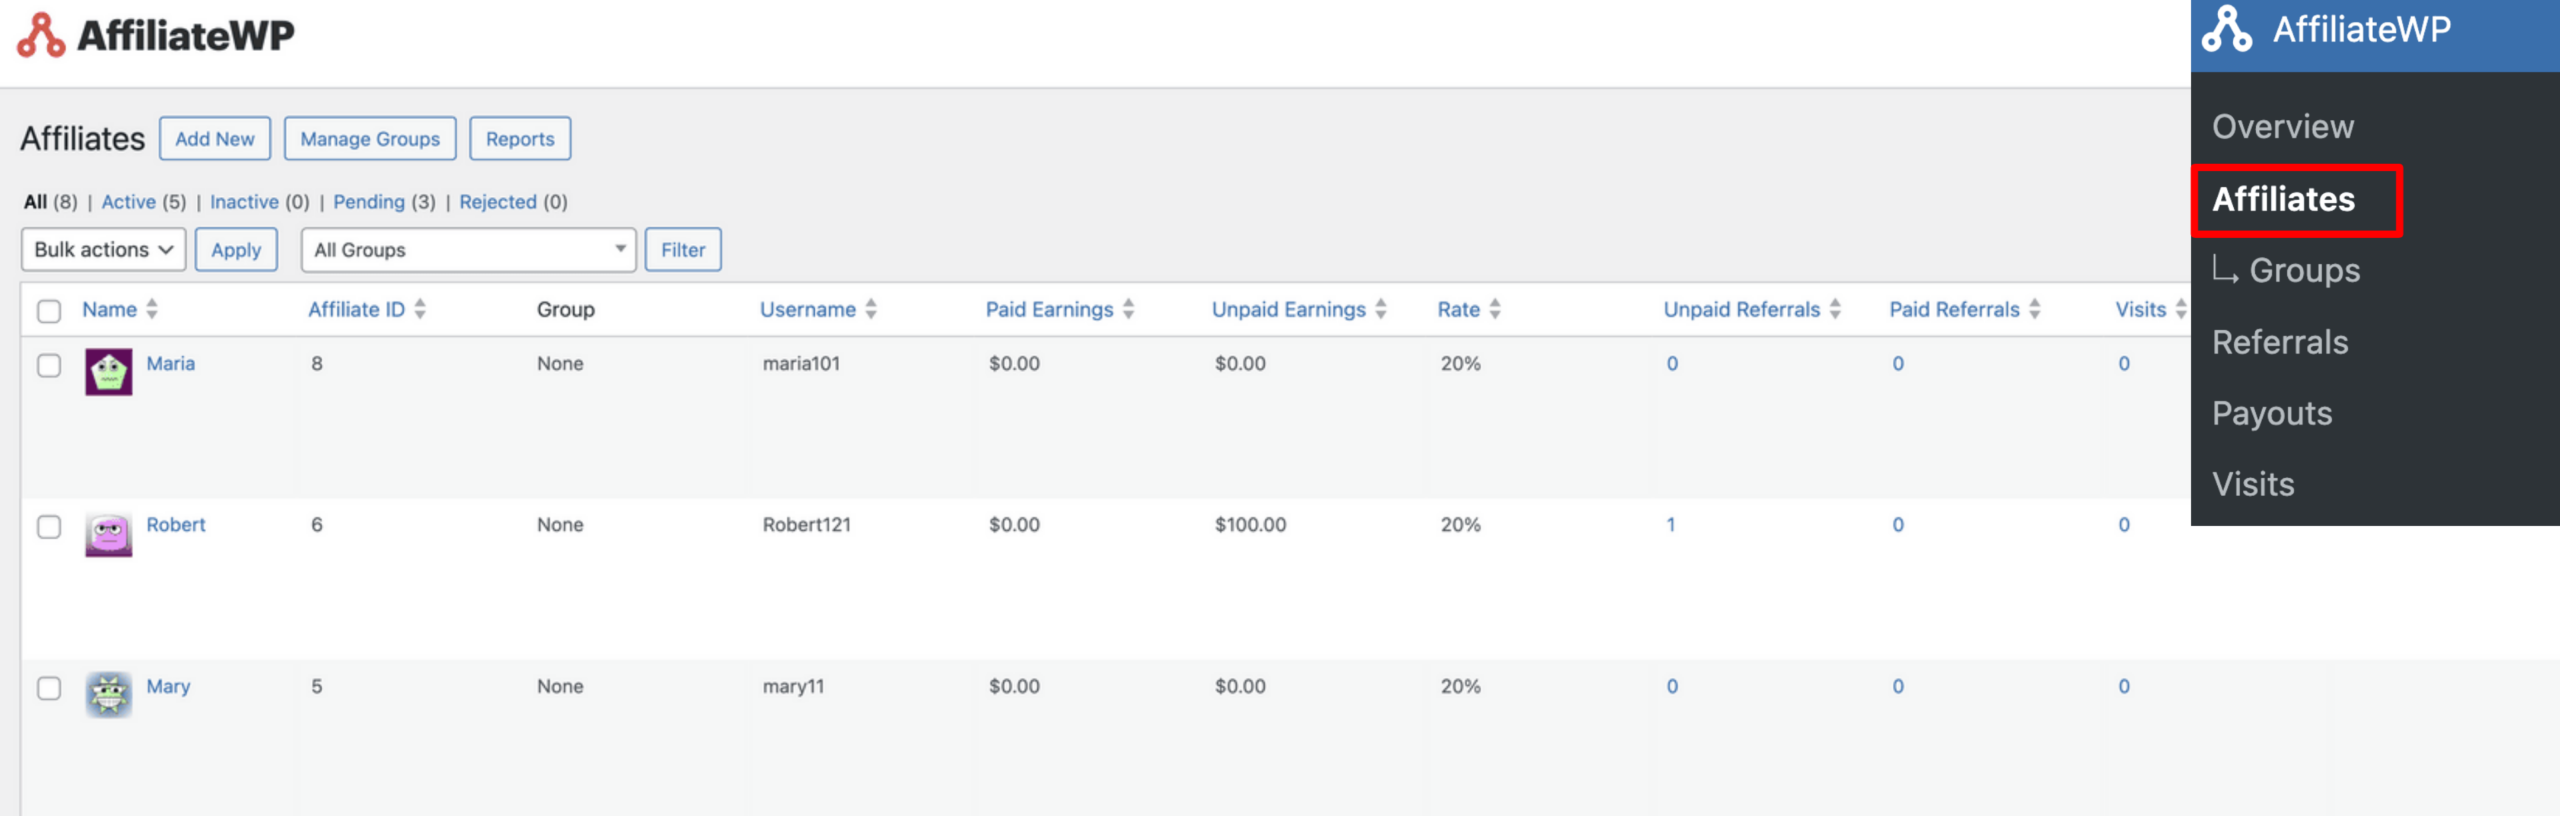Apply the selected bulk action

236,249
